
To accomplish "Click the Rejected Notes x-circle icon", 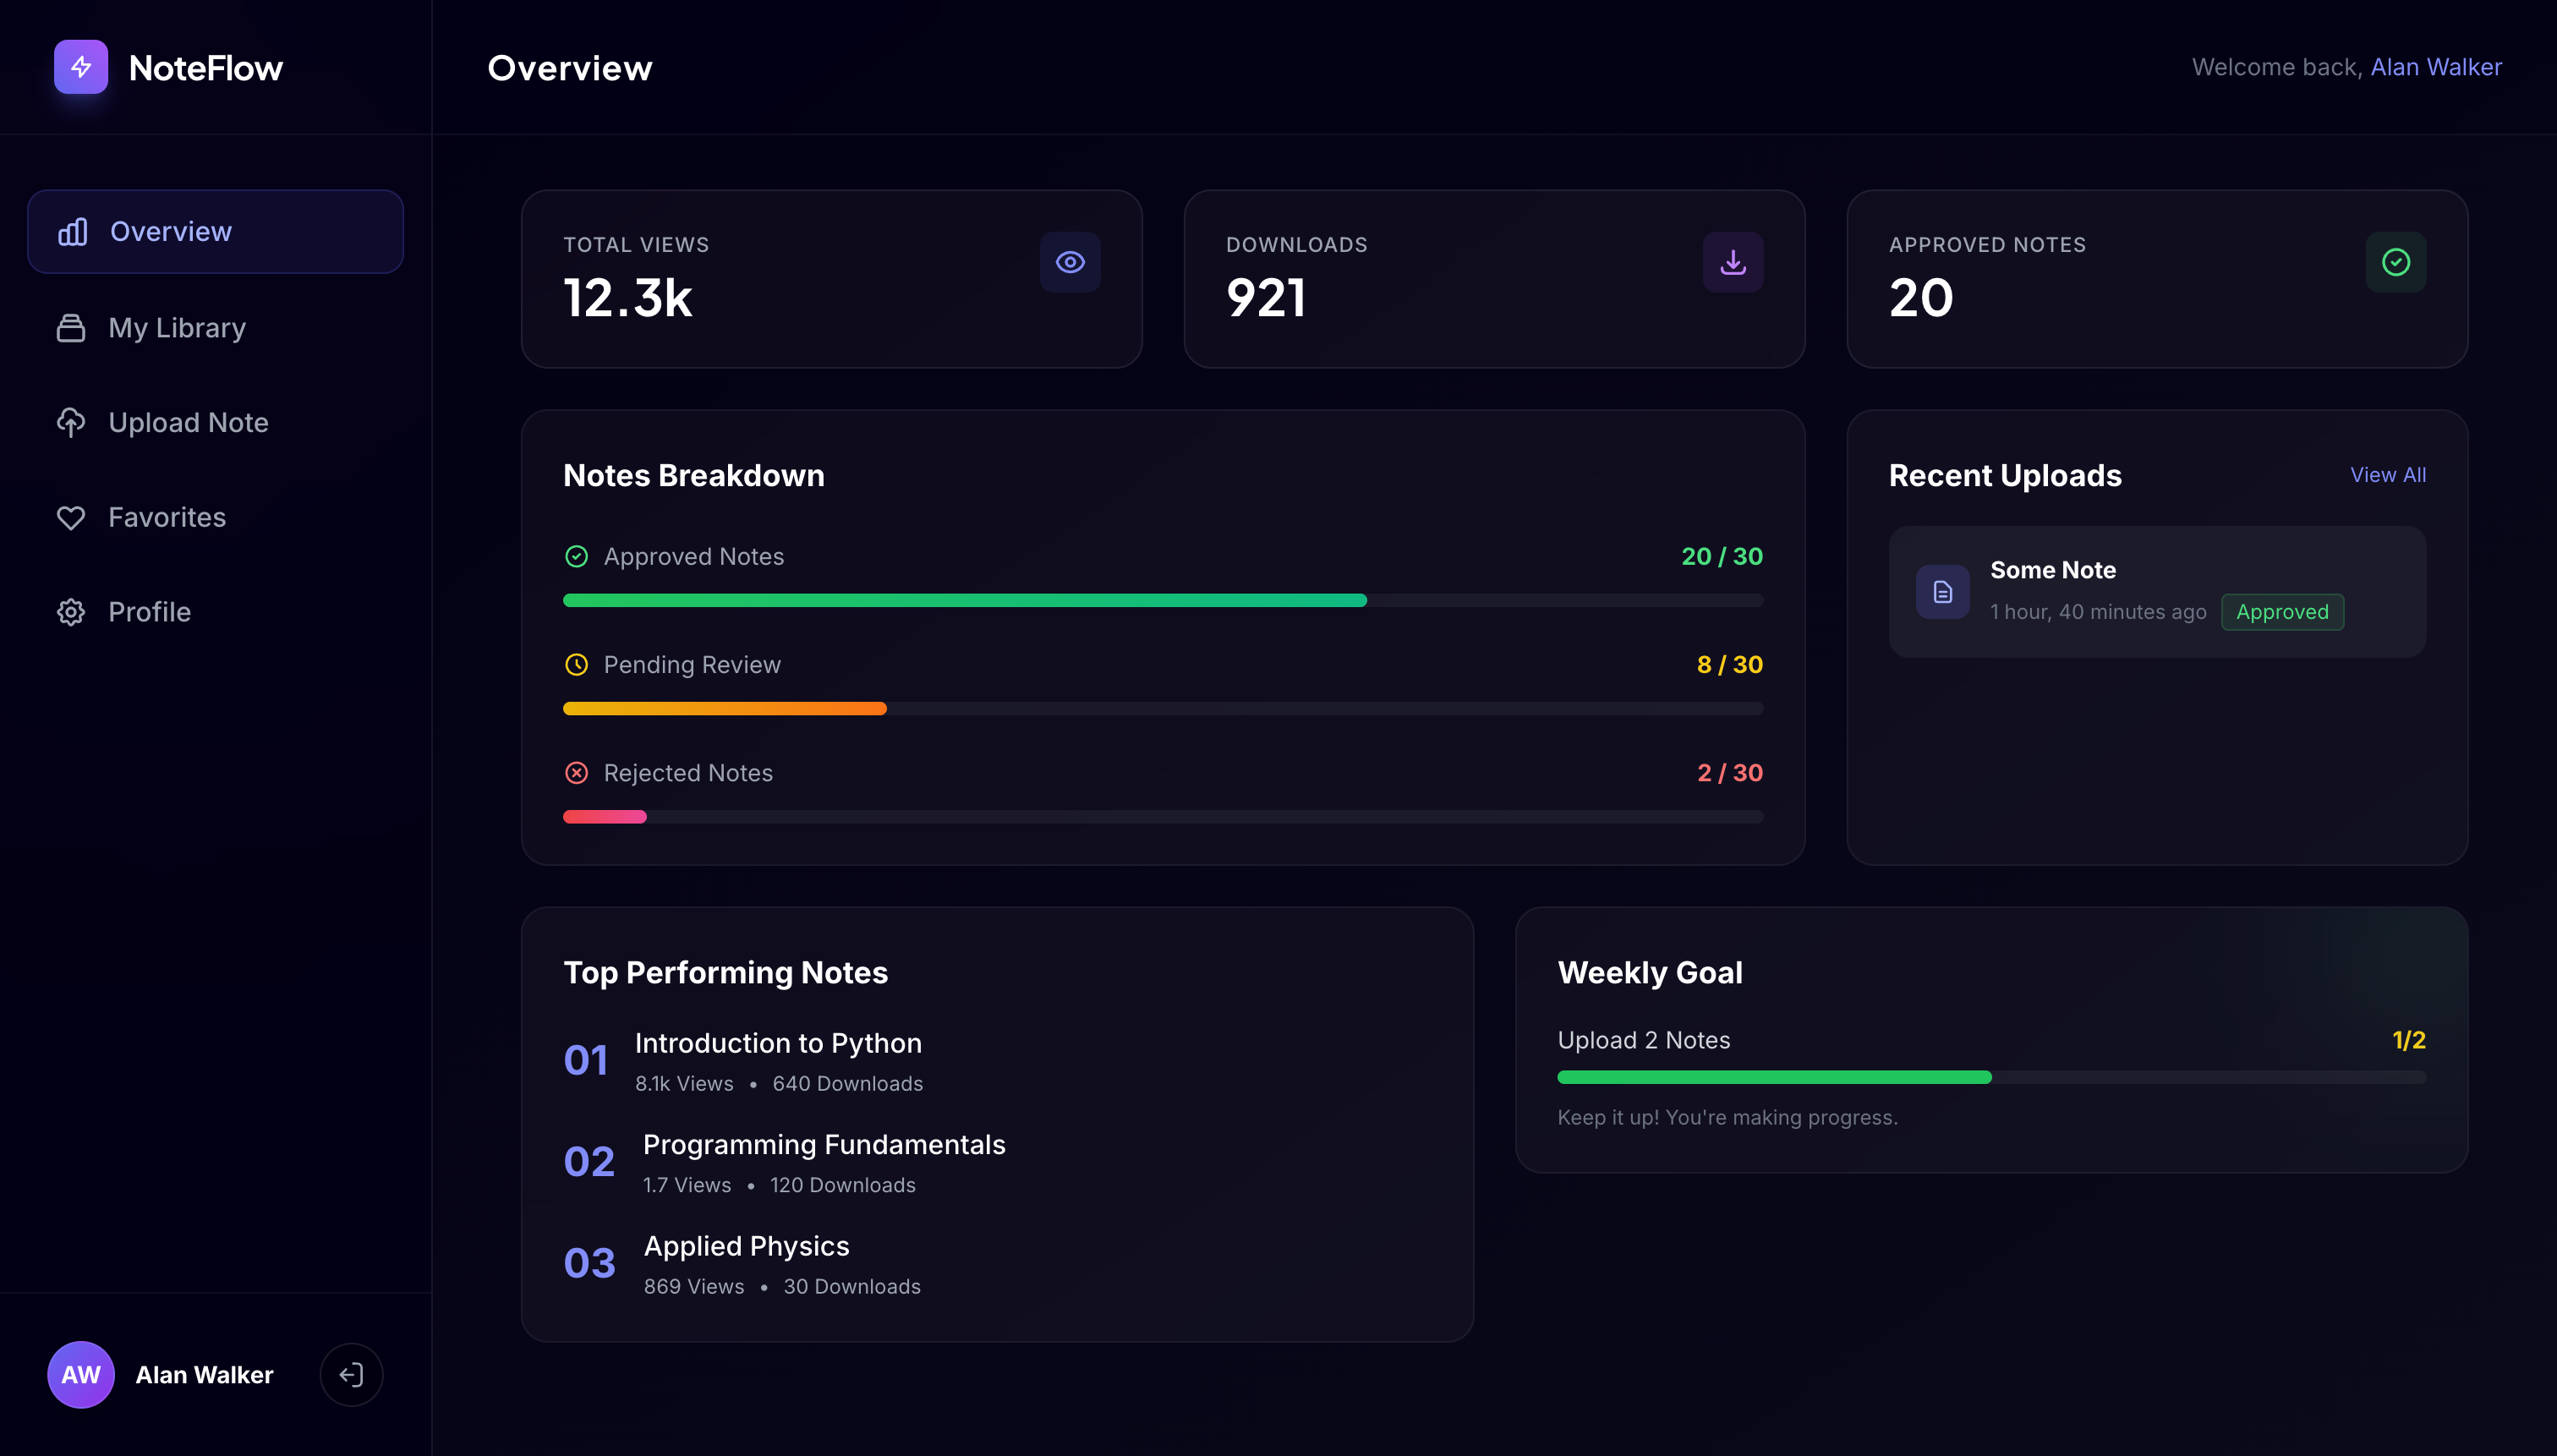I will (x=576, y=773).
